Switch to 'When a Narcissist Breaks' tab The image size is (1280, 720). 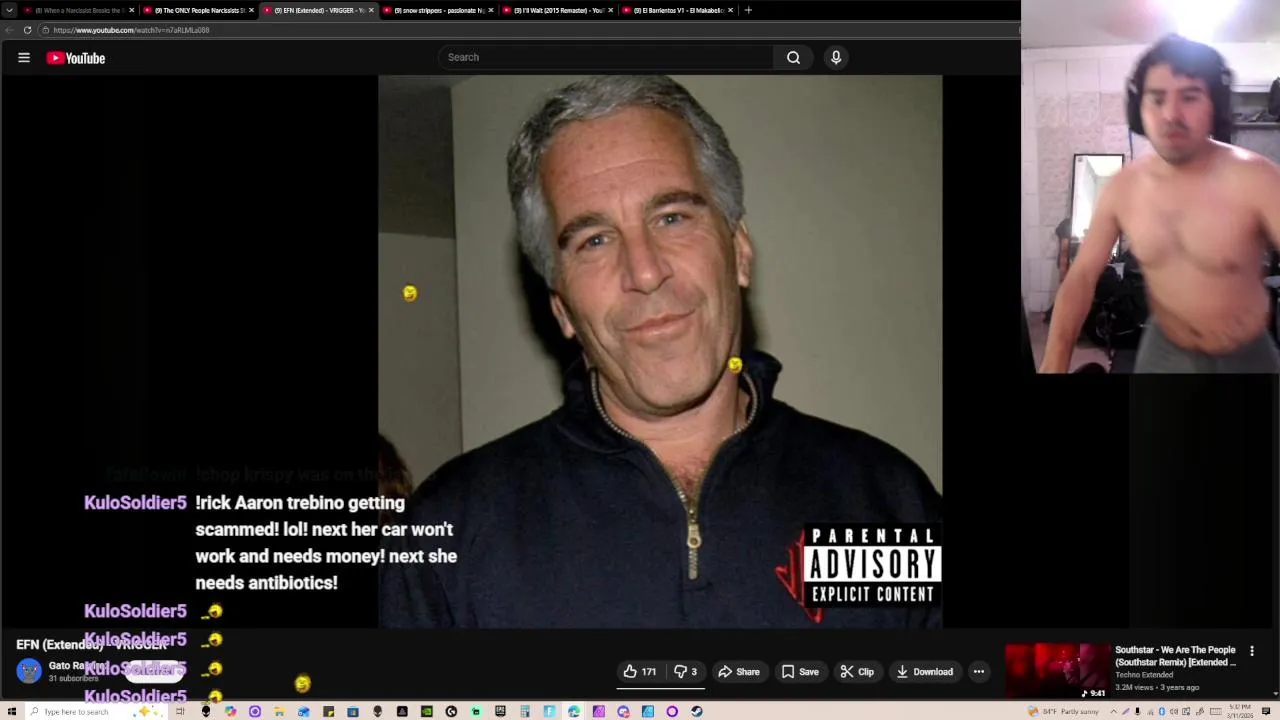[x=78, y=10]
